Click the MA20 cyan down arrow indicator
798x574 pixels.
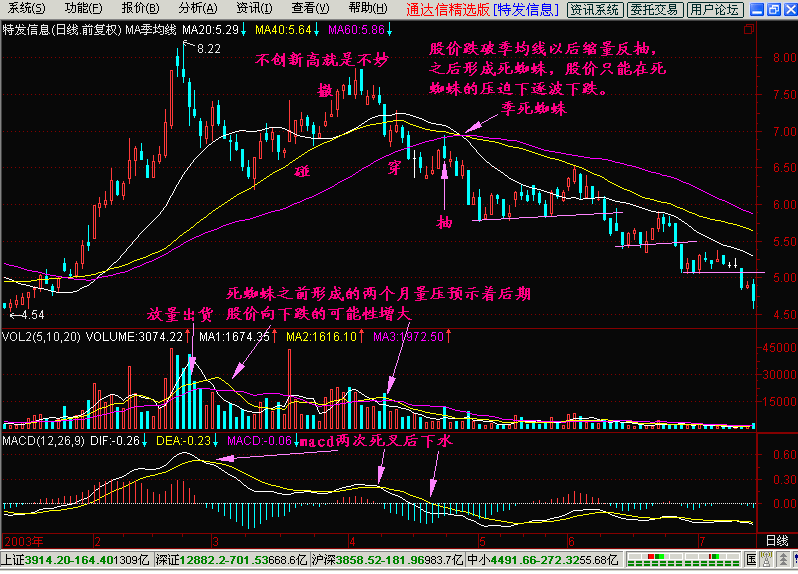click(x=244, y=32)
